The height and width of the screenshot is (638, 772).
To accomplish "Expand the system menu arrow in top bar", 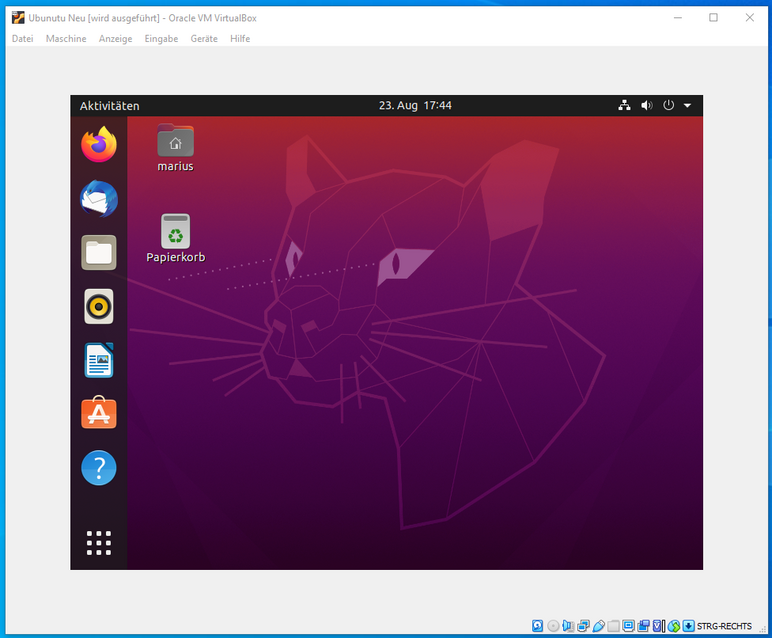I will (x=688, y=106).
